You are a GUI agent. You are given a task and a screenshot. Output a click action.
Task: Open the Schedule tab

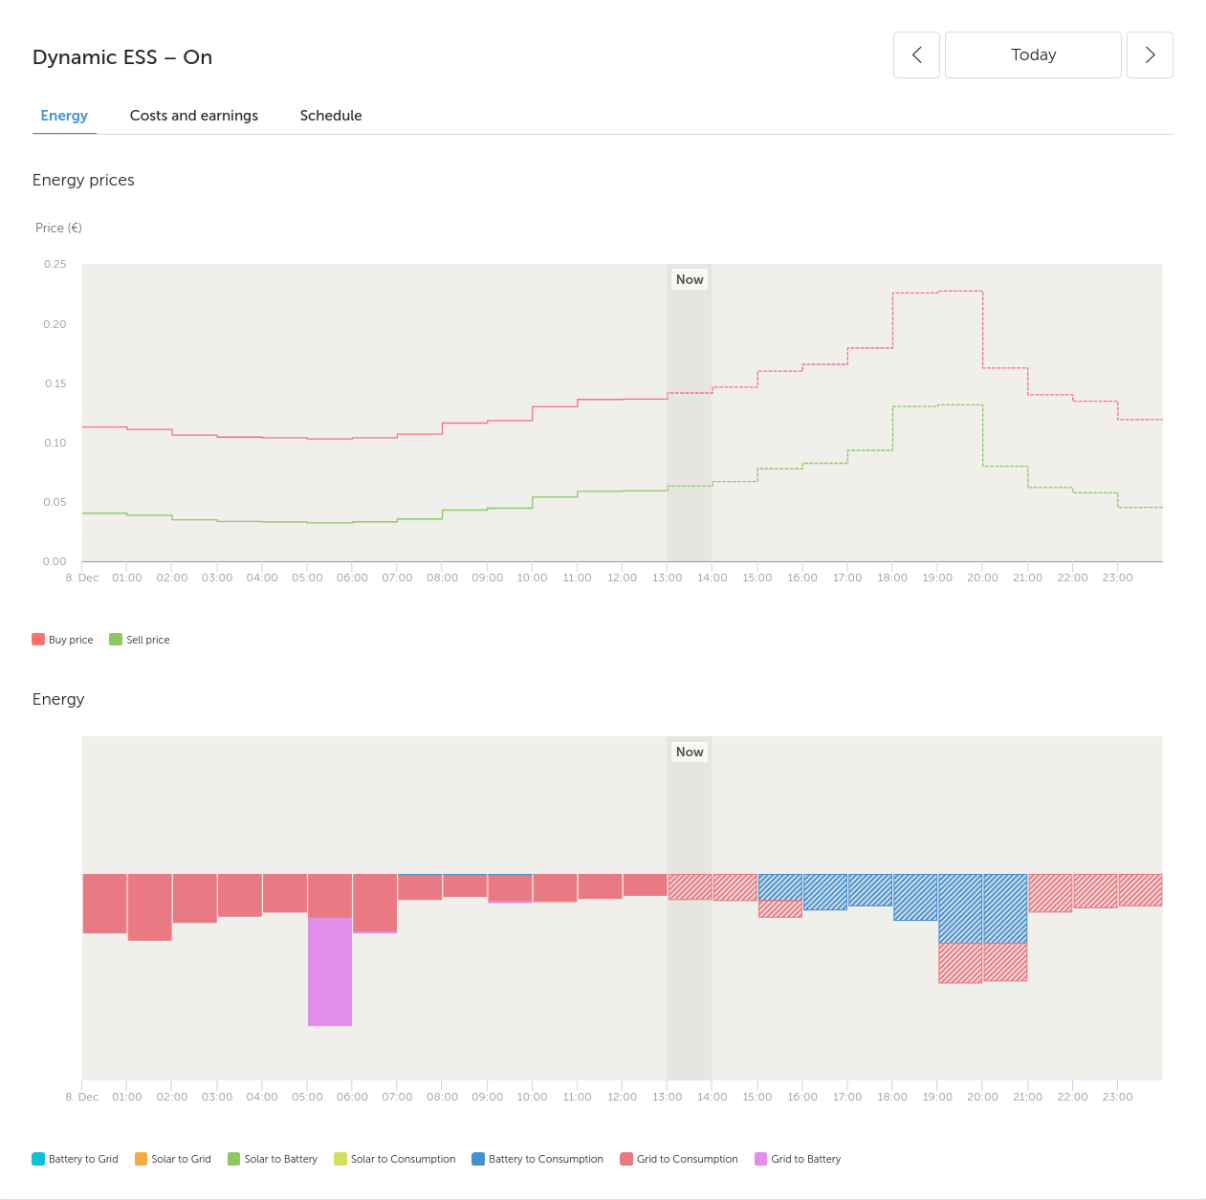(331, 115)
